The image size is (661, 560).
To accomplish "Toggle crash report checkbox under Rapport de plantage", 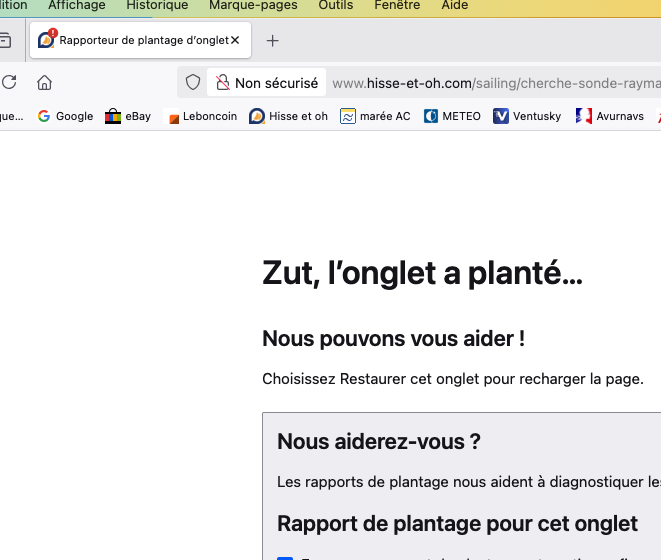I will pyautogui.click(x=284, y=556).
